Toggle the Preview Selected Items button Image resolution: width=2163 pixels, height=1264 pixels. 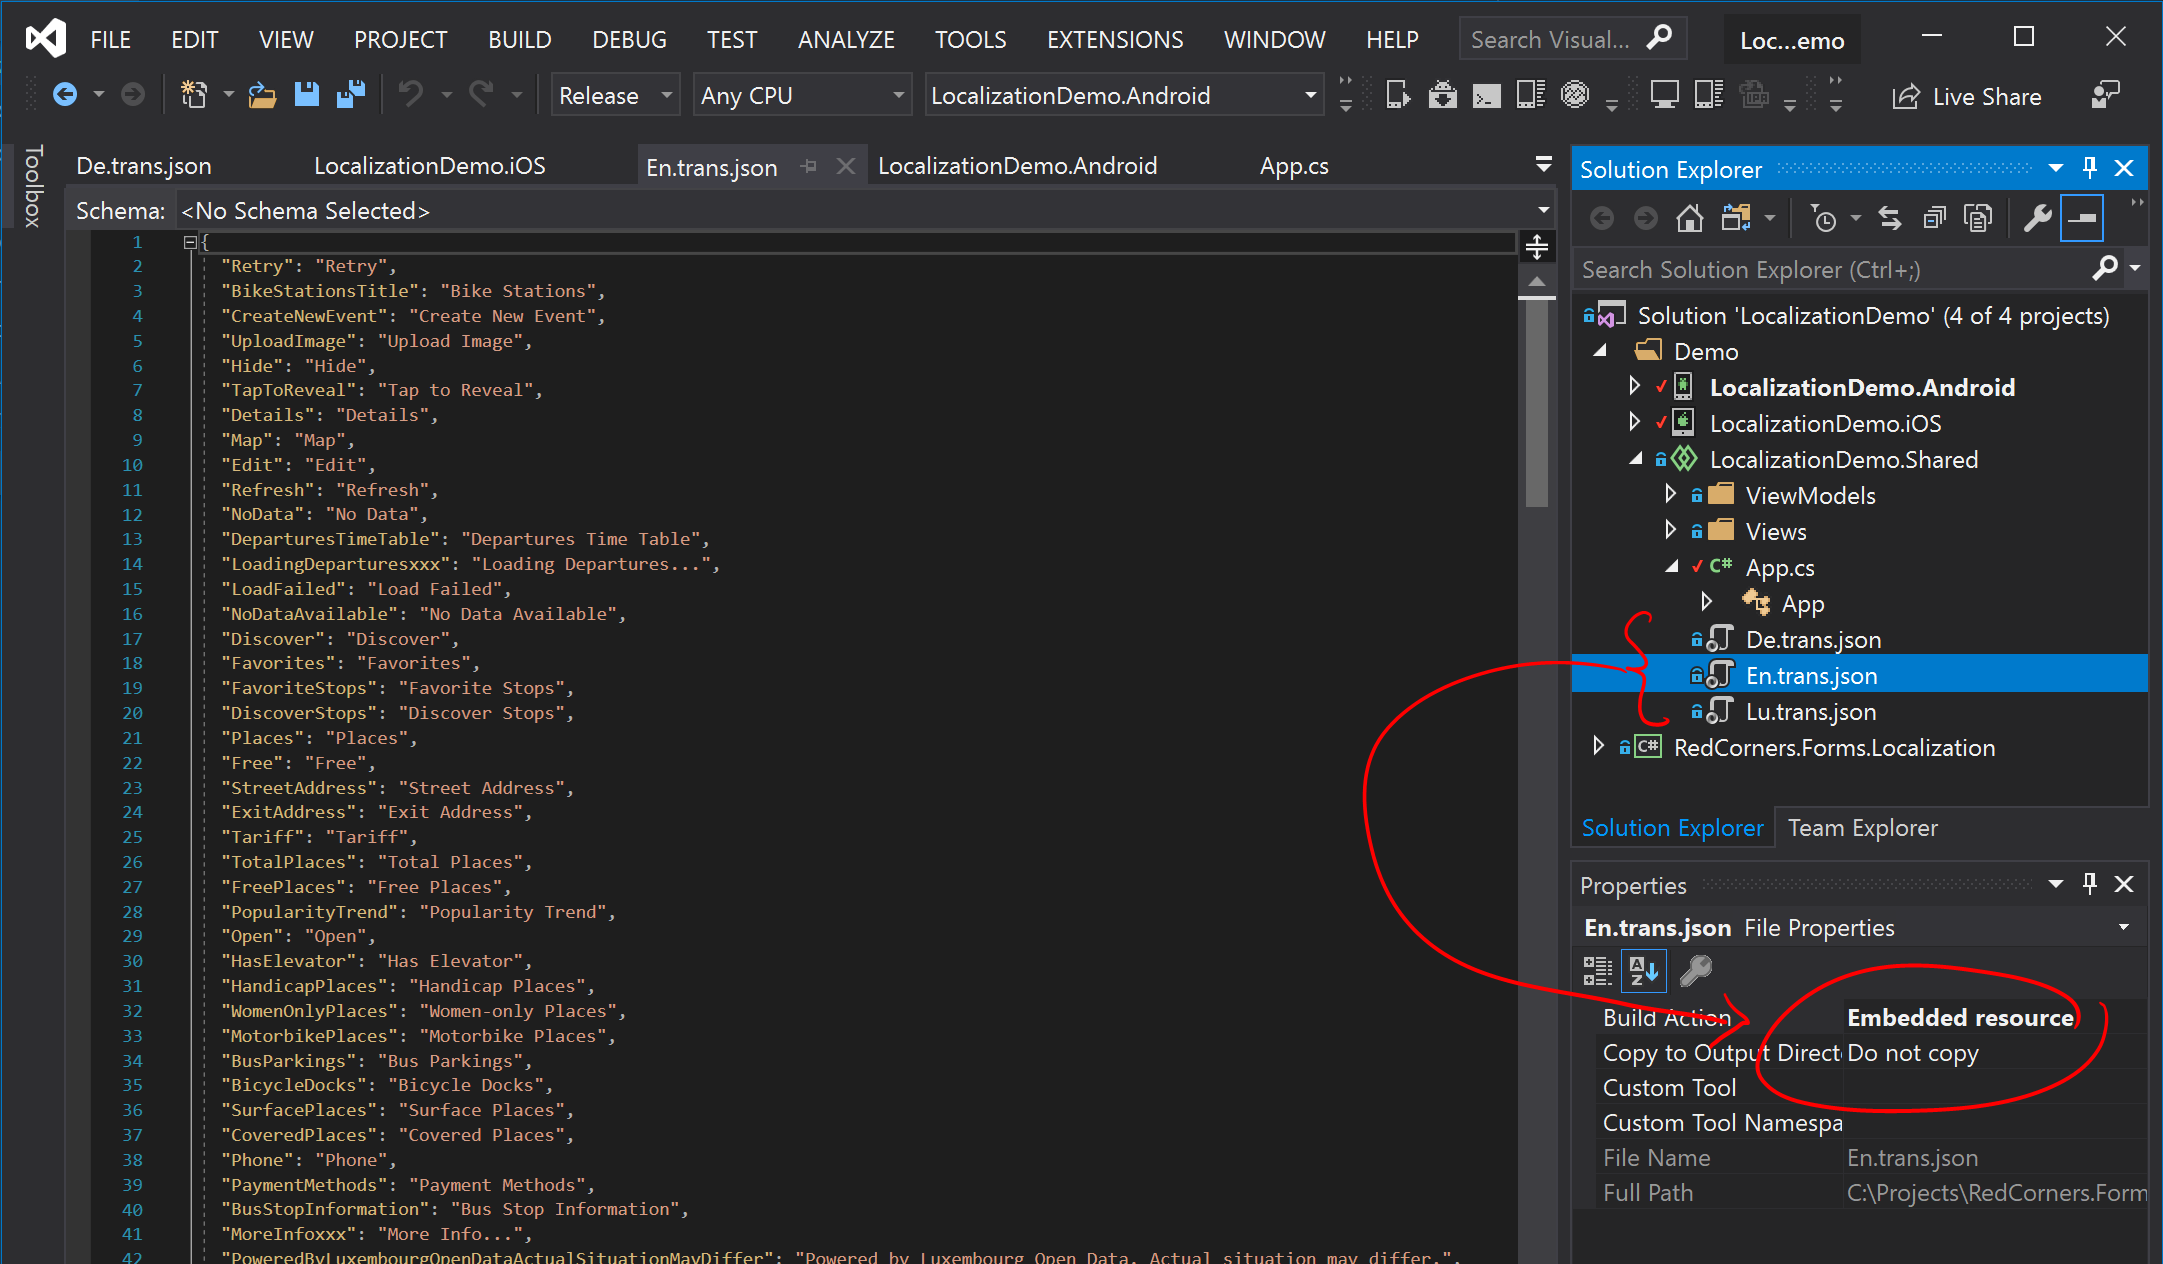coord(2082,218)
